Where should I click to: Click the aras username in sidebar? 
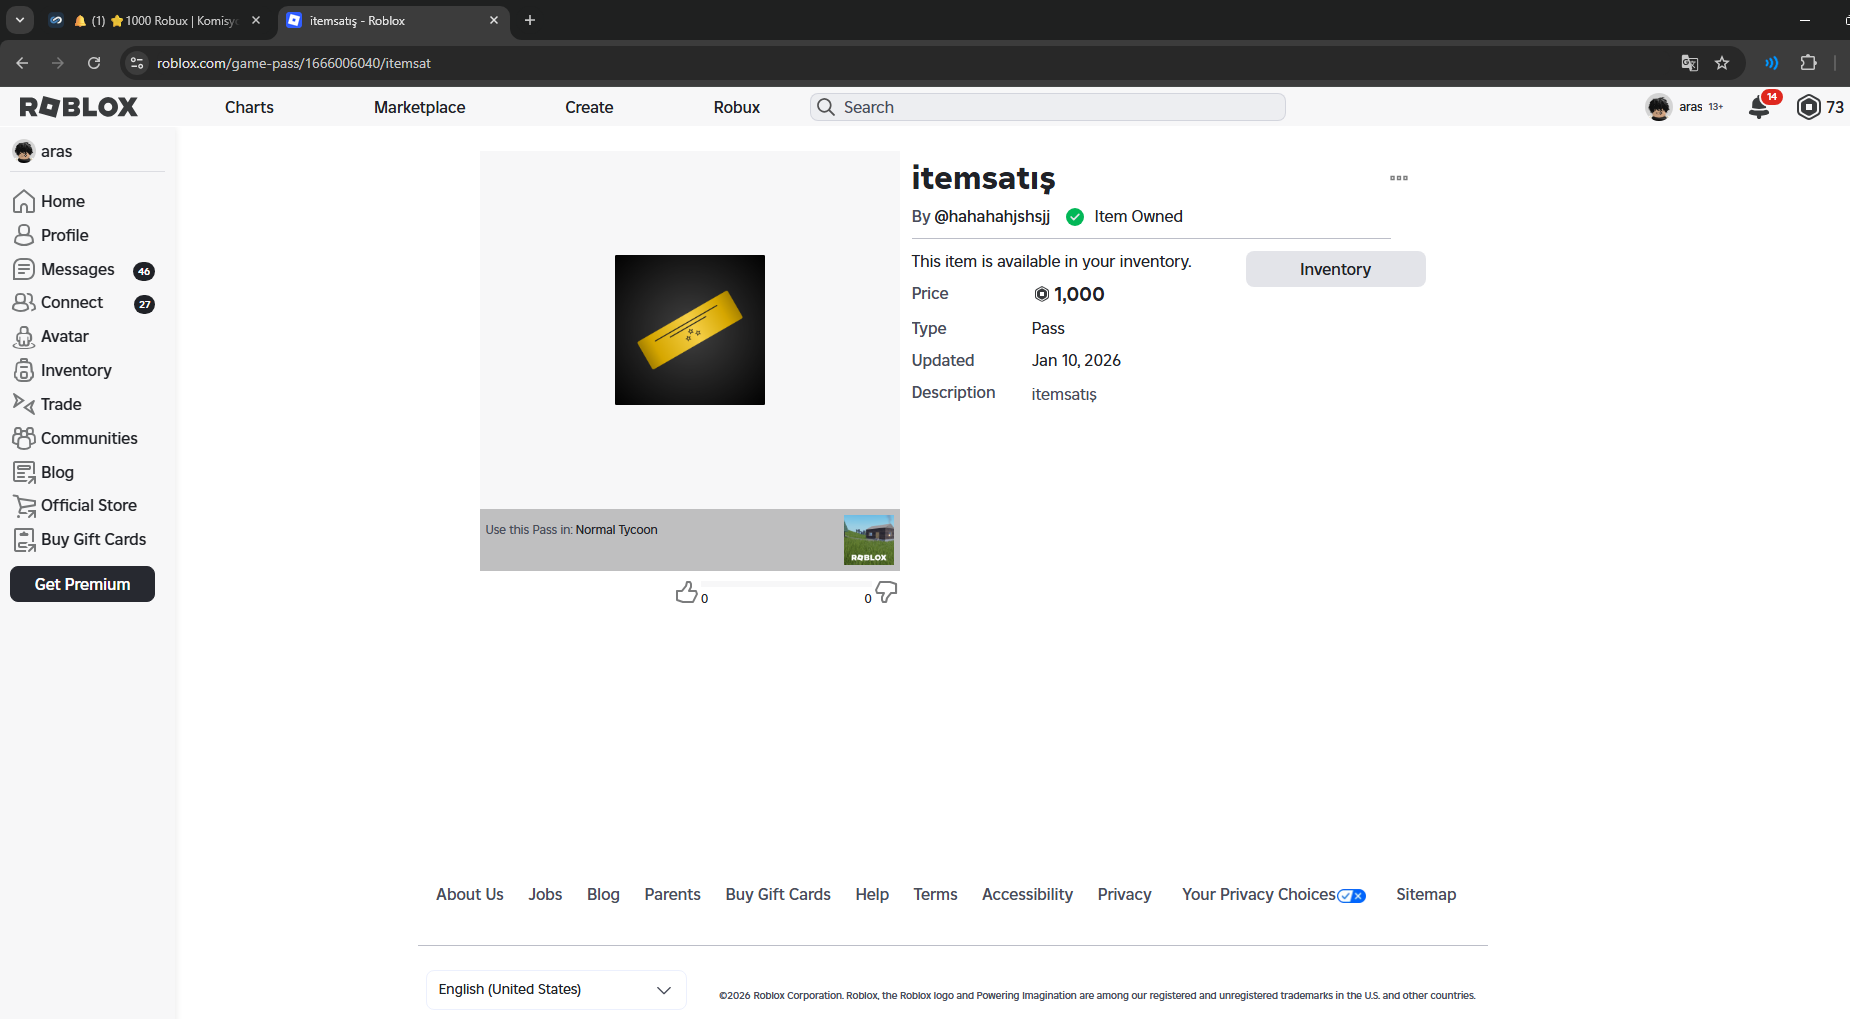56,152
